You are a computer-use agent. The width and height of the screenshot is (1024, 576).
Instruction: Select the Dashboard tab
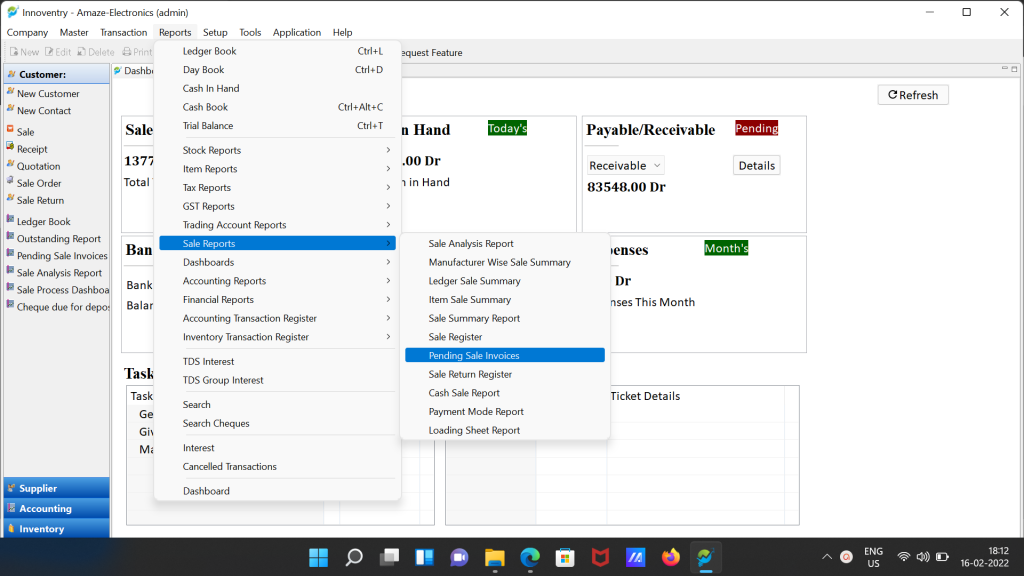coord(134,71)
